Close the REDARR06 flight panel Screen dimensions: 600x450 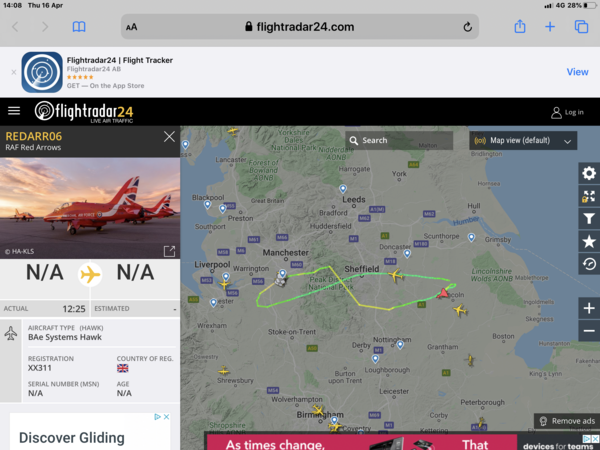pos(169,137)
